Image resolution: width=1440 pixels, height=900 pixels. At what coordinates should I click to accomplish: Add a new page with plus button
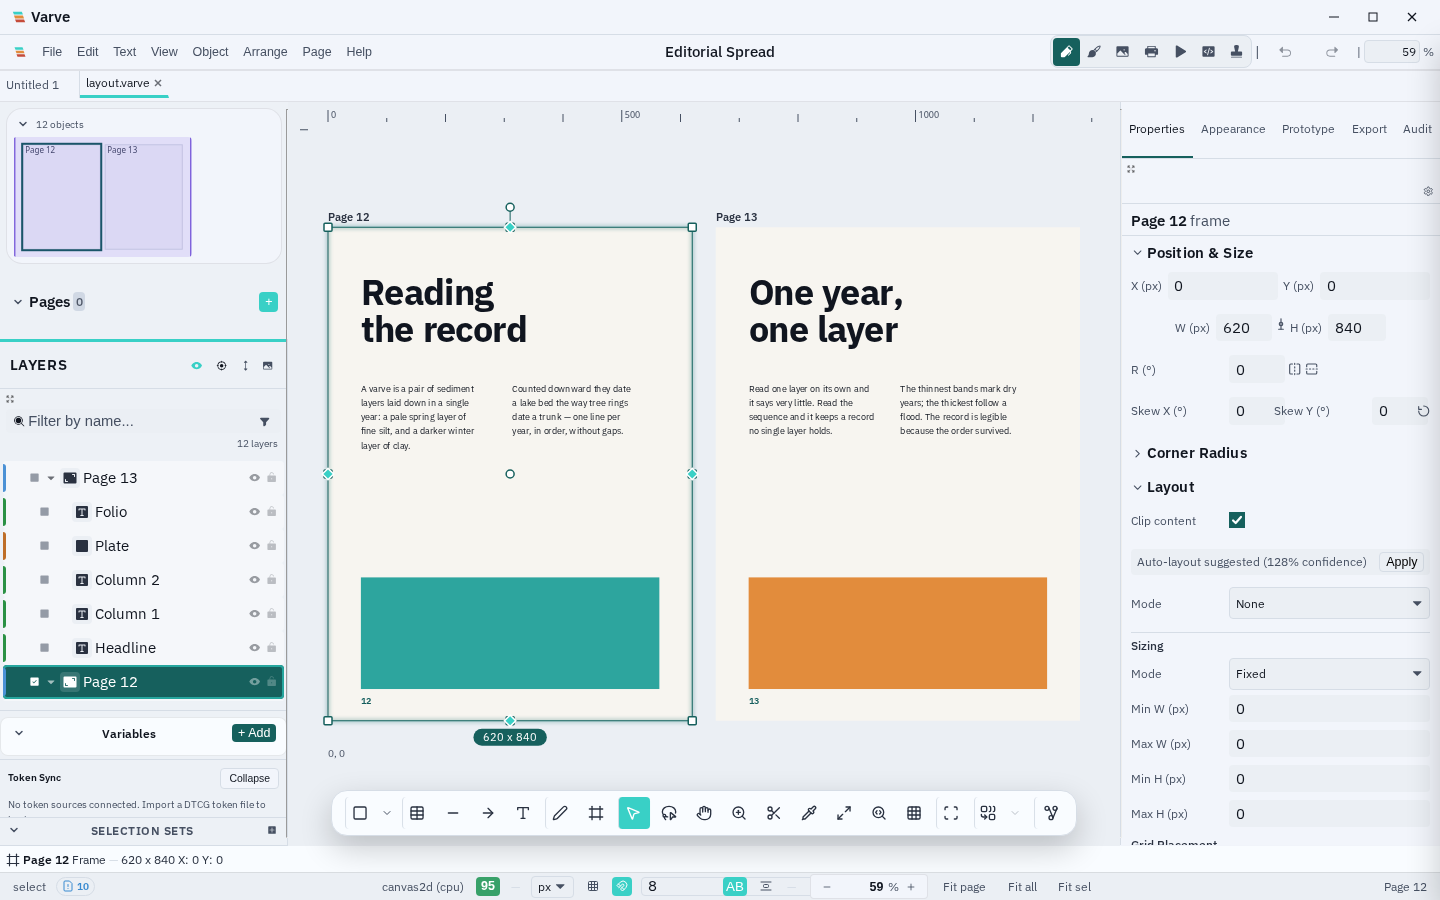[x=268, y=302]
